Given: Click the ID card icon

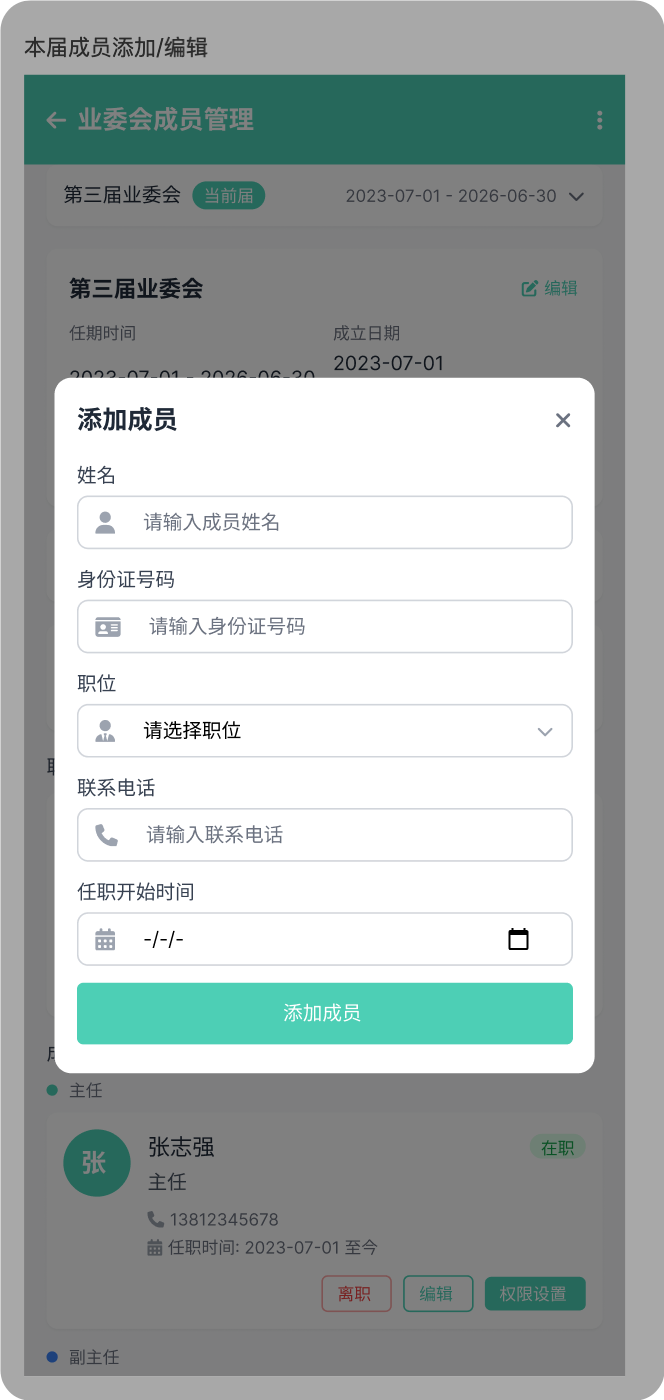Looking at the screenshot, I should click(108, 627).
